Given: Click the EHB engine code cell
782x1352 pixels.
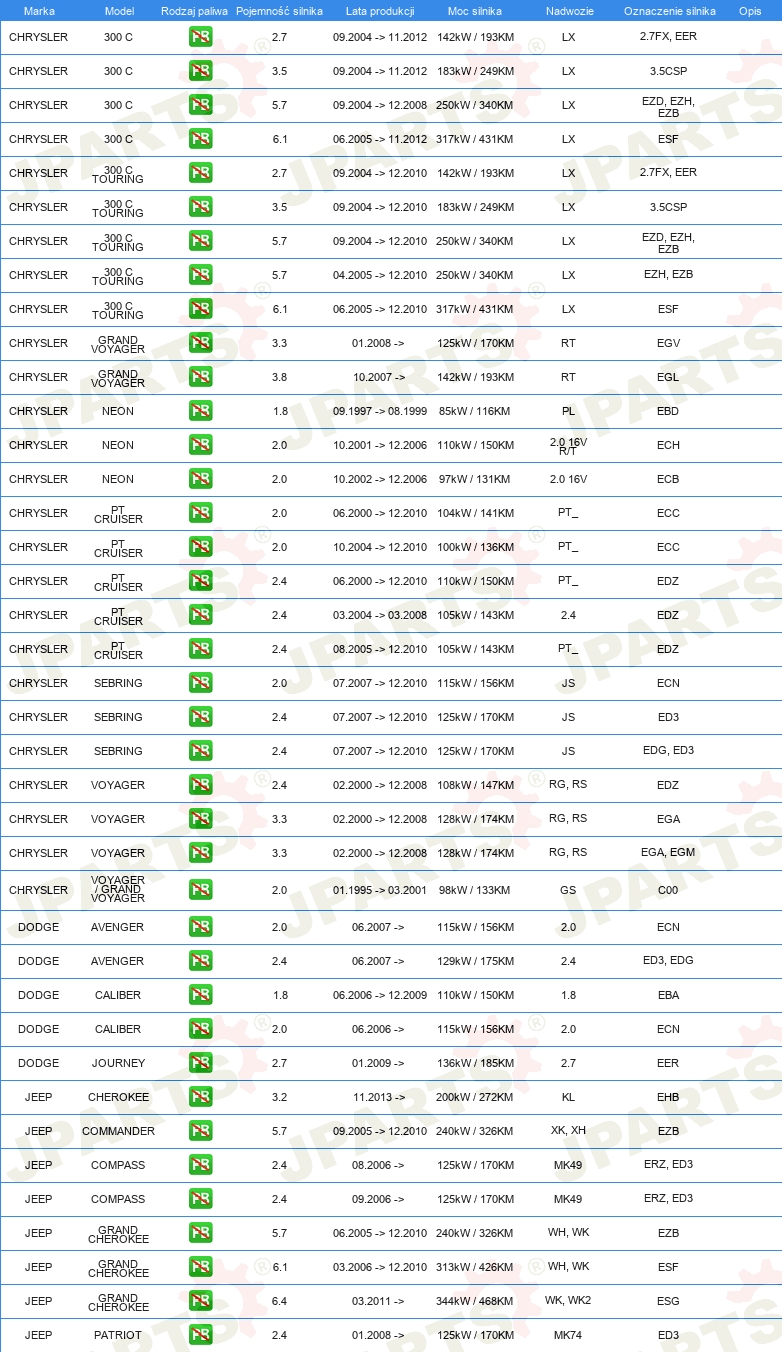Looking at the screenshot, I should click(669, 1097).
